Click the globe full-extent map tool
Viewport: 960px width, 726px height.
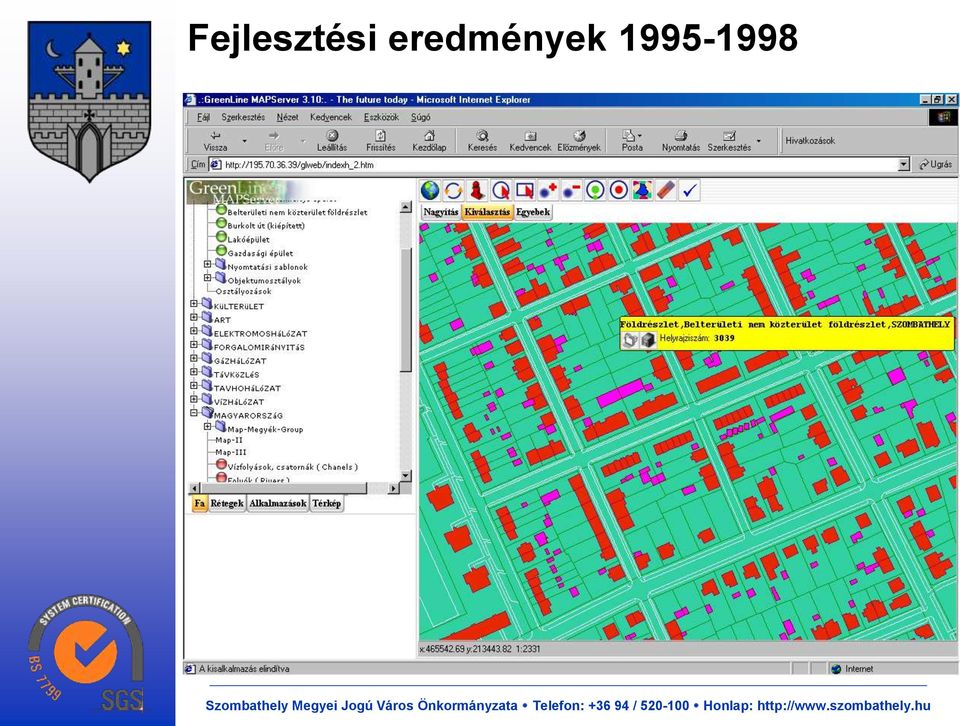click(x=430, y=190)
